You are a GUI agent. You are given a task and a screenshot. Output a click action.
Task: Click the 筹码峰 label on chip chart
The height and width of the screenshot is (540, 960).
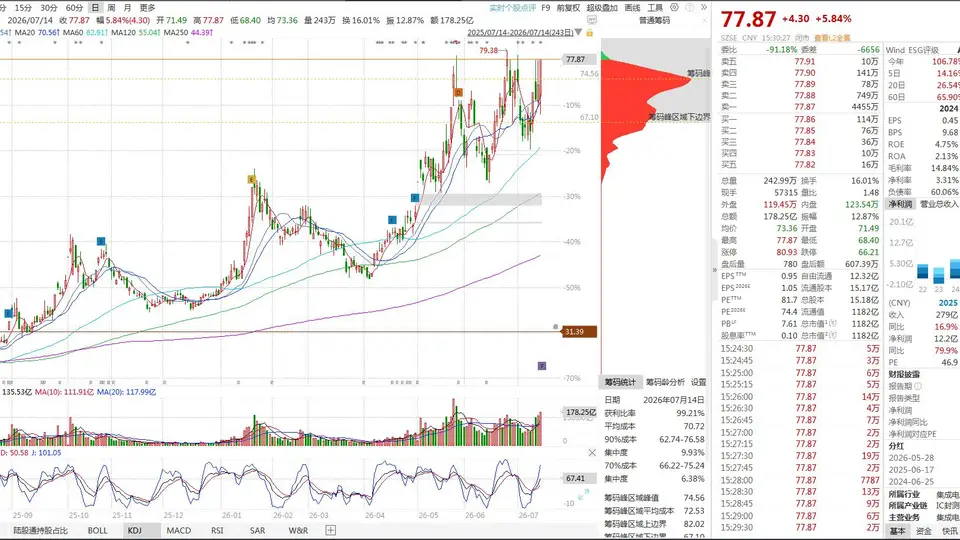(x=698, y=73)
